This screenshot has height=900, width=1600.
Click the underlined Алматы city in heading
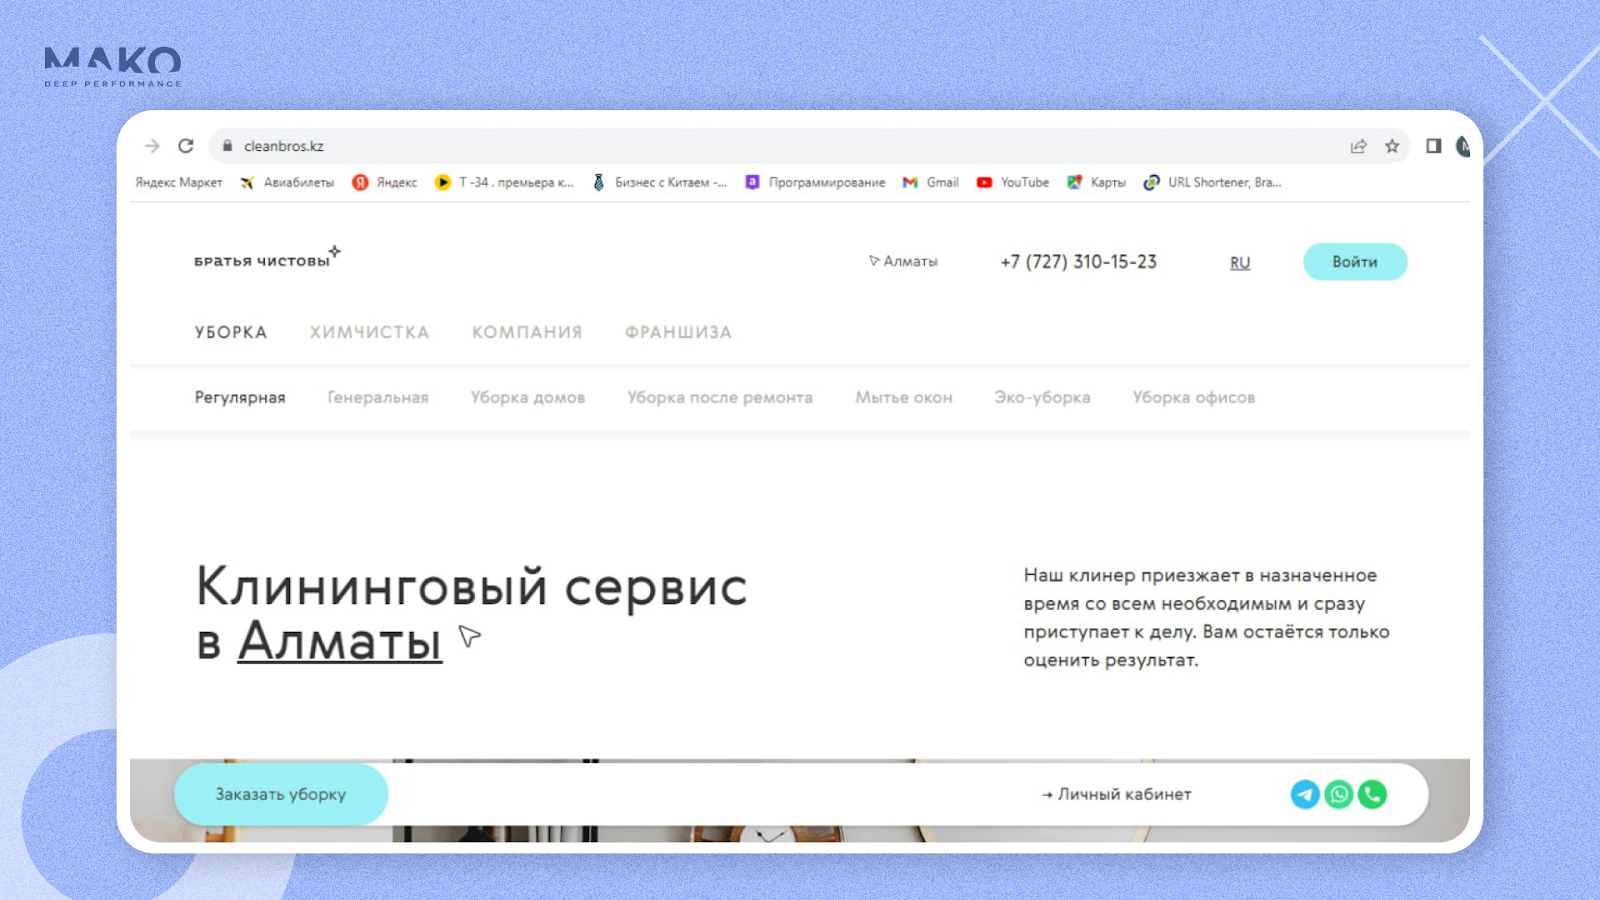[340, 641]
